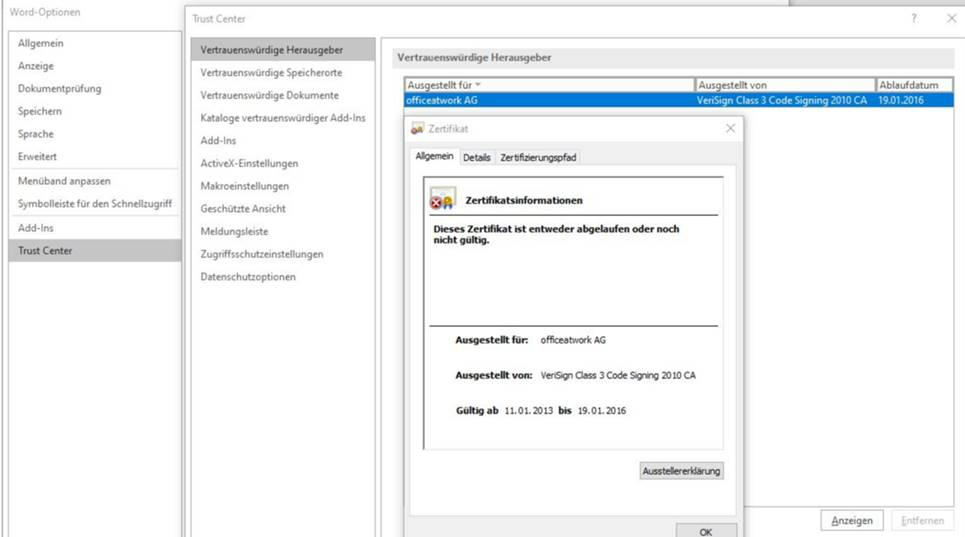
Task: Click valid-until date 19.01.2016 in certificate
Action: (602, 411)
